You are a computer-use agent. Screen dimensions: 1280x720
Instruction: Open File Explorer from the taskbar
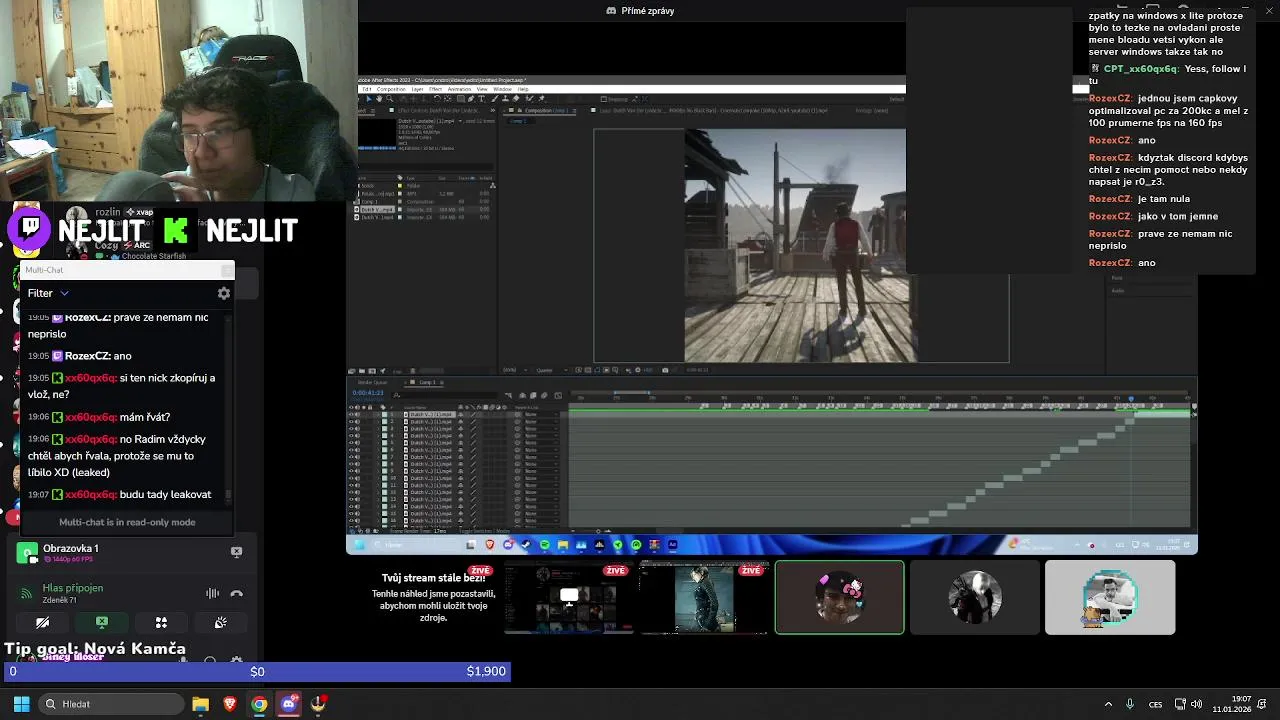pos(200,704)
